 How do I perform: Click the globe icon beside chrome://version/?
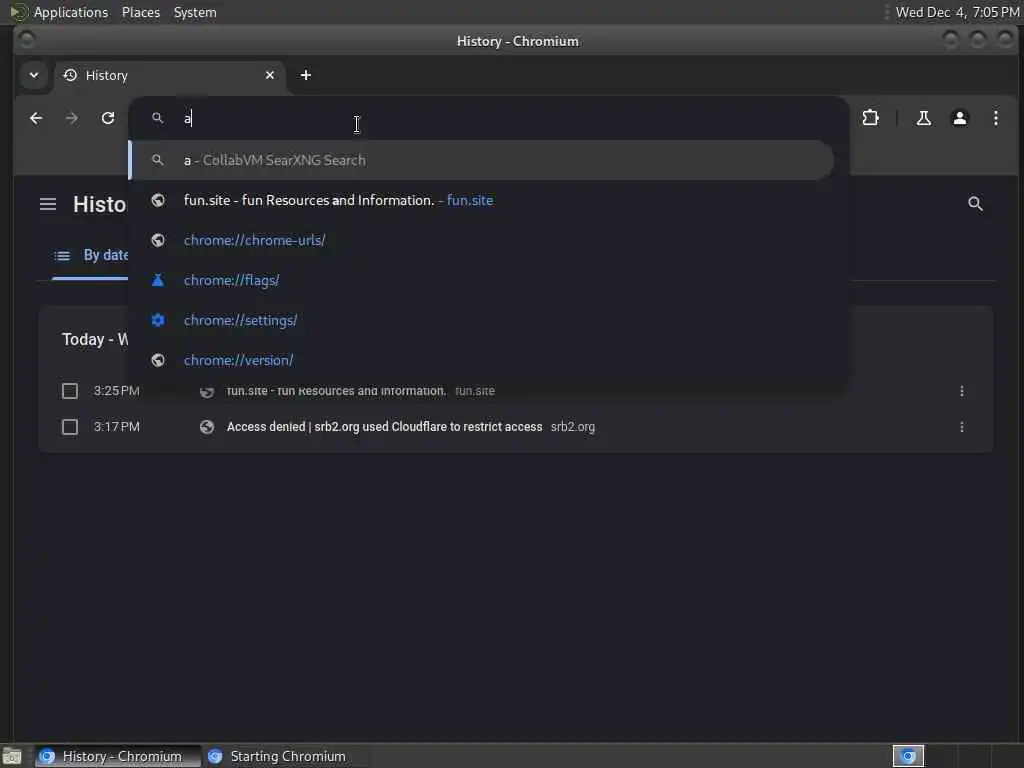[157, 360]
